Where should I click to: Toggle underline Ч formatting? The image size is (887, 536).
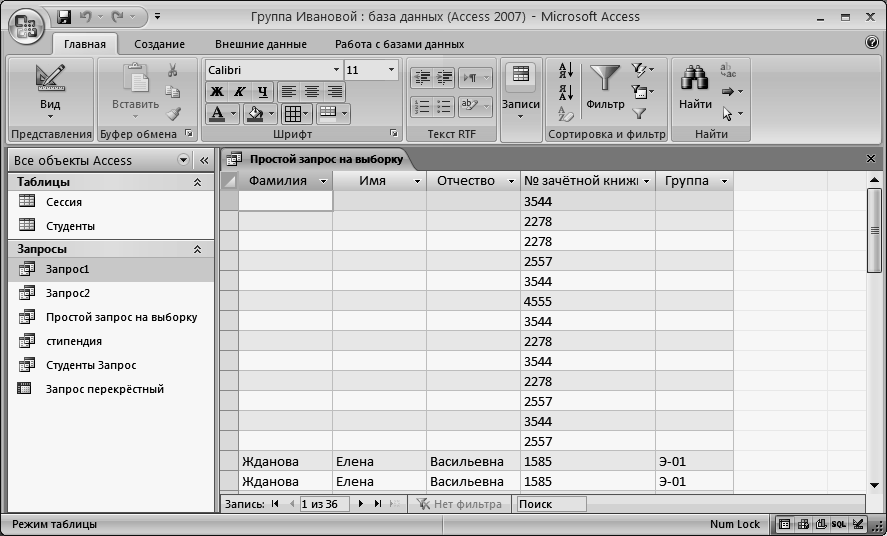(262, 91)
